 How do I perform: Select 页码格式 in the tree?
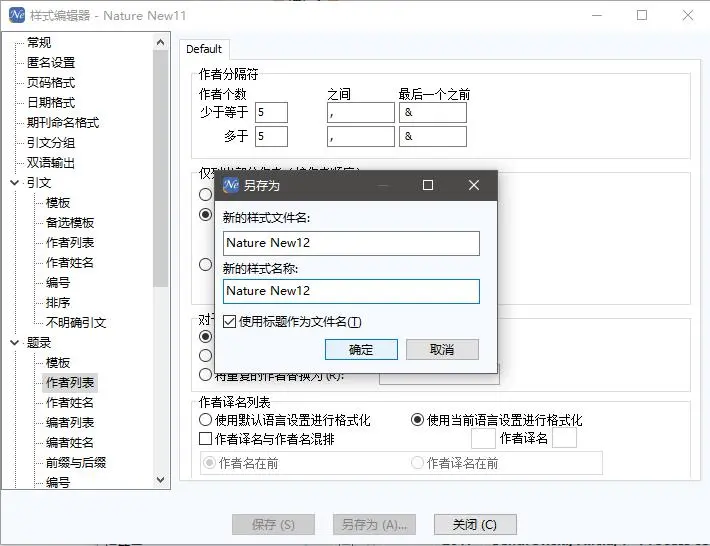(51, 82)
